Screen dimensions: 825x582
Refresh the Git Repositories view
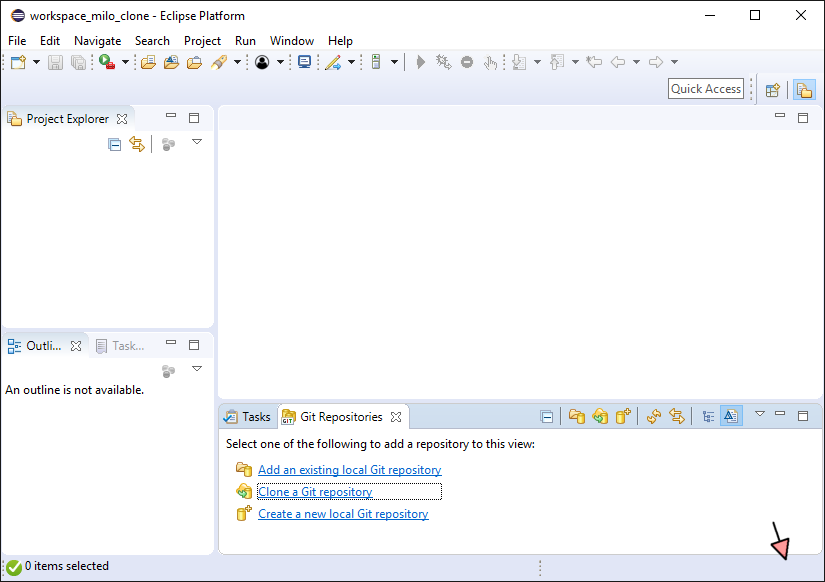coord(654,417)
